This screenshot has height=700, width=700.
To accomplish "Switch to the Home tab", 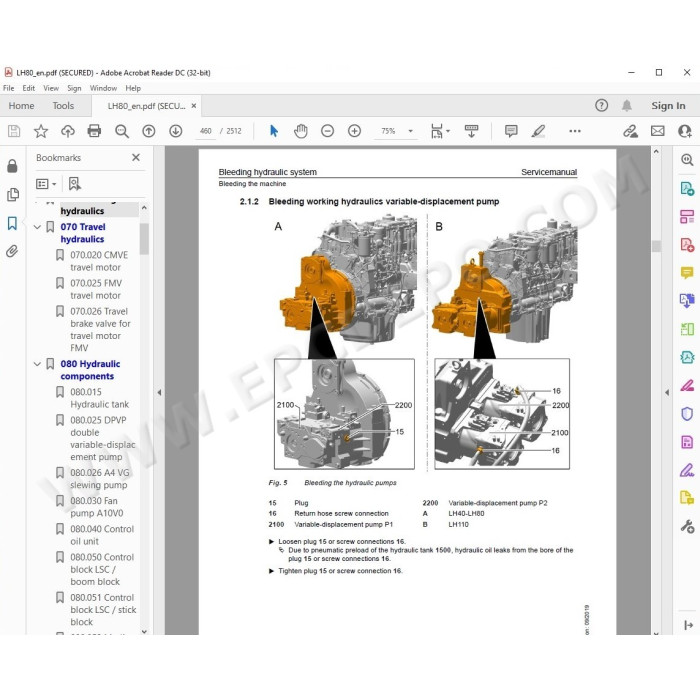I will (21, 106).
